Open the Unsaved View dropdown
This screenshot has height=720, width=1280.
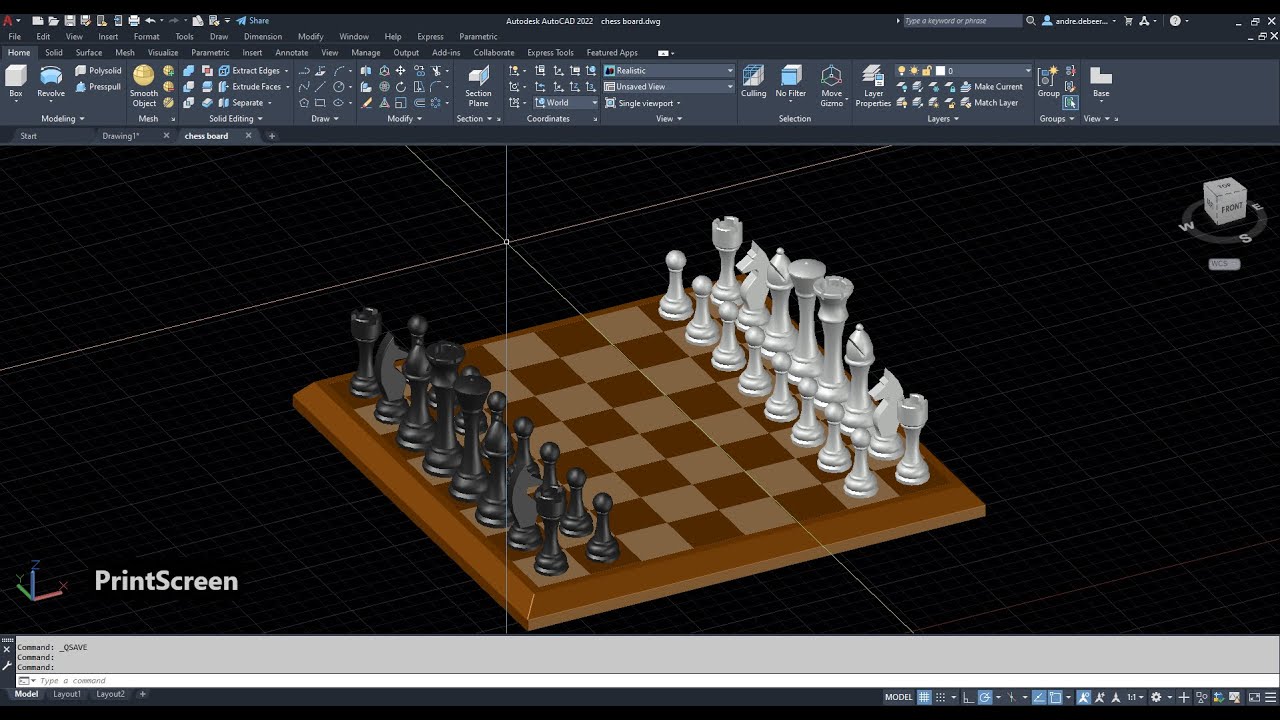click(x=668, y=87)
